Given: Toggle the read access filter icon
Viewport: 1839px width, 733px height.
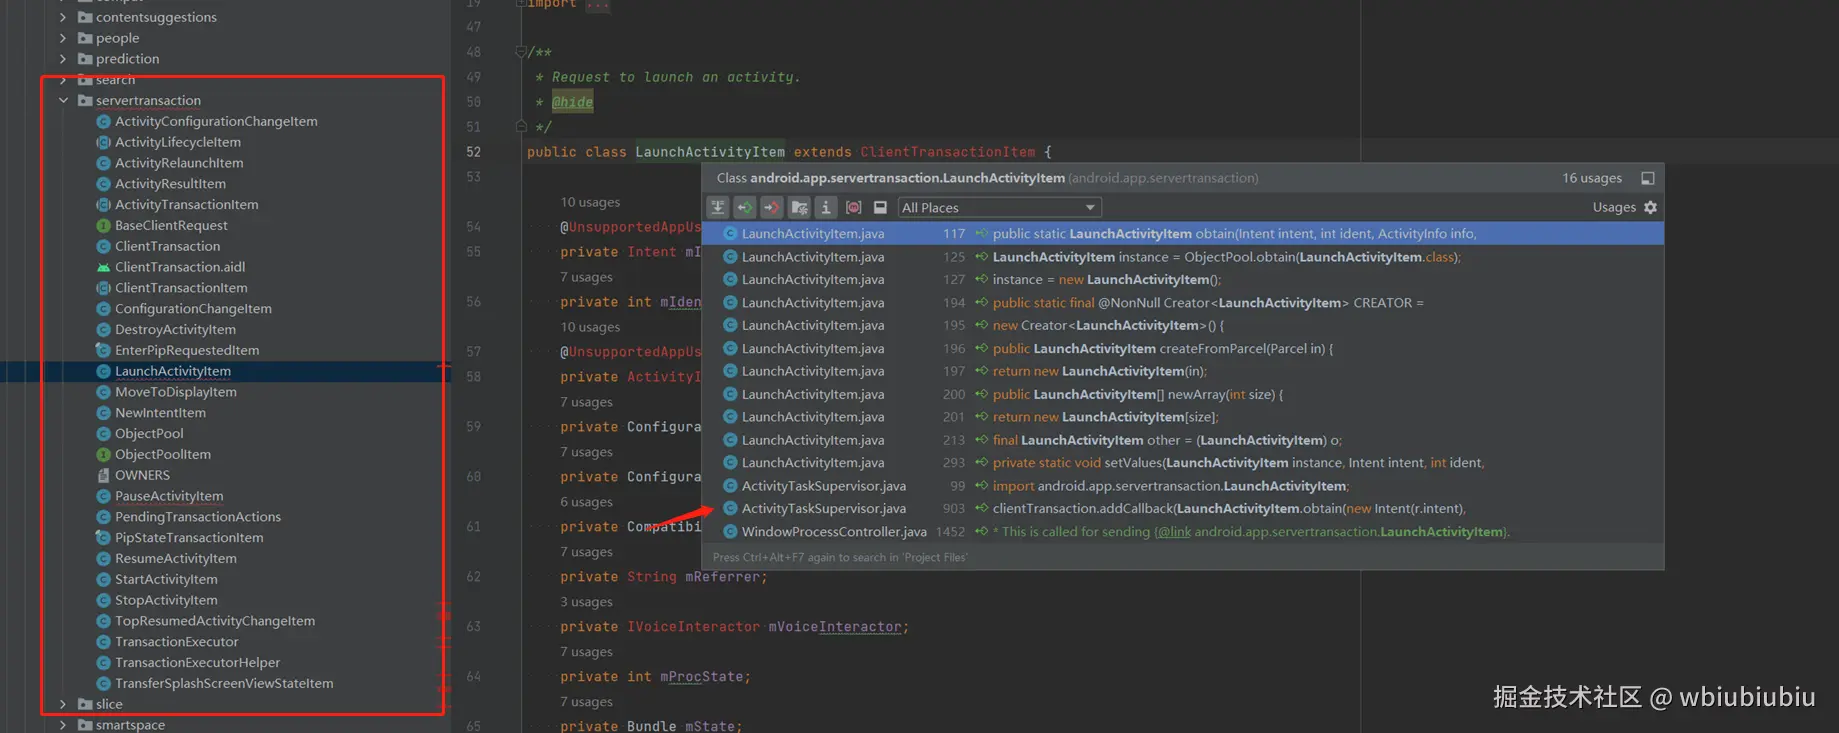Looking at the screenshot, I should tap(744, 207).
